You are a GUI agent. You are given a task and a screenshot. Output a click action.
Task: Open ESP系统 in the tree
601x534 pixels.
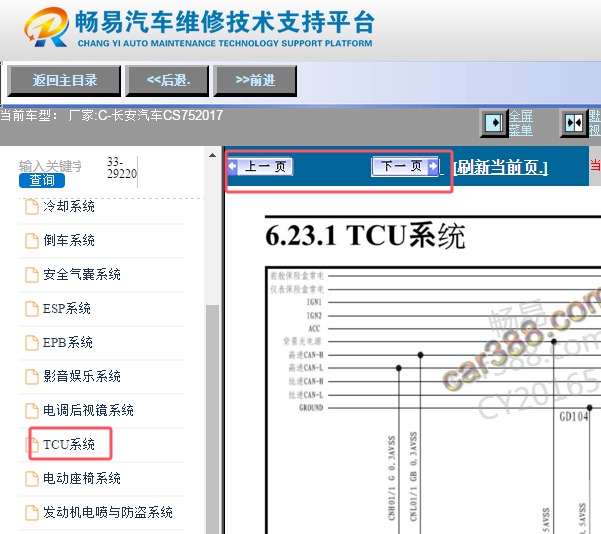click(67, 309)
